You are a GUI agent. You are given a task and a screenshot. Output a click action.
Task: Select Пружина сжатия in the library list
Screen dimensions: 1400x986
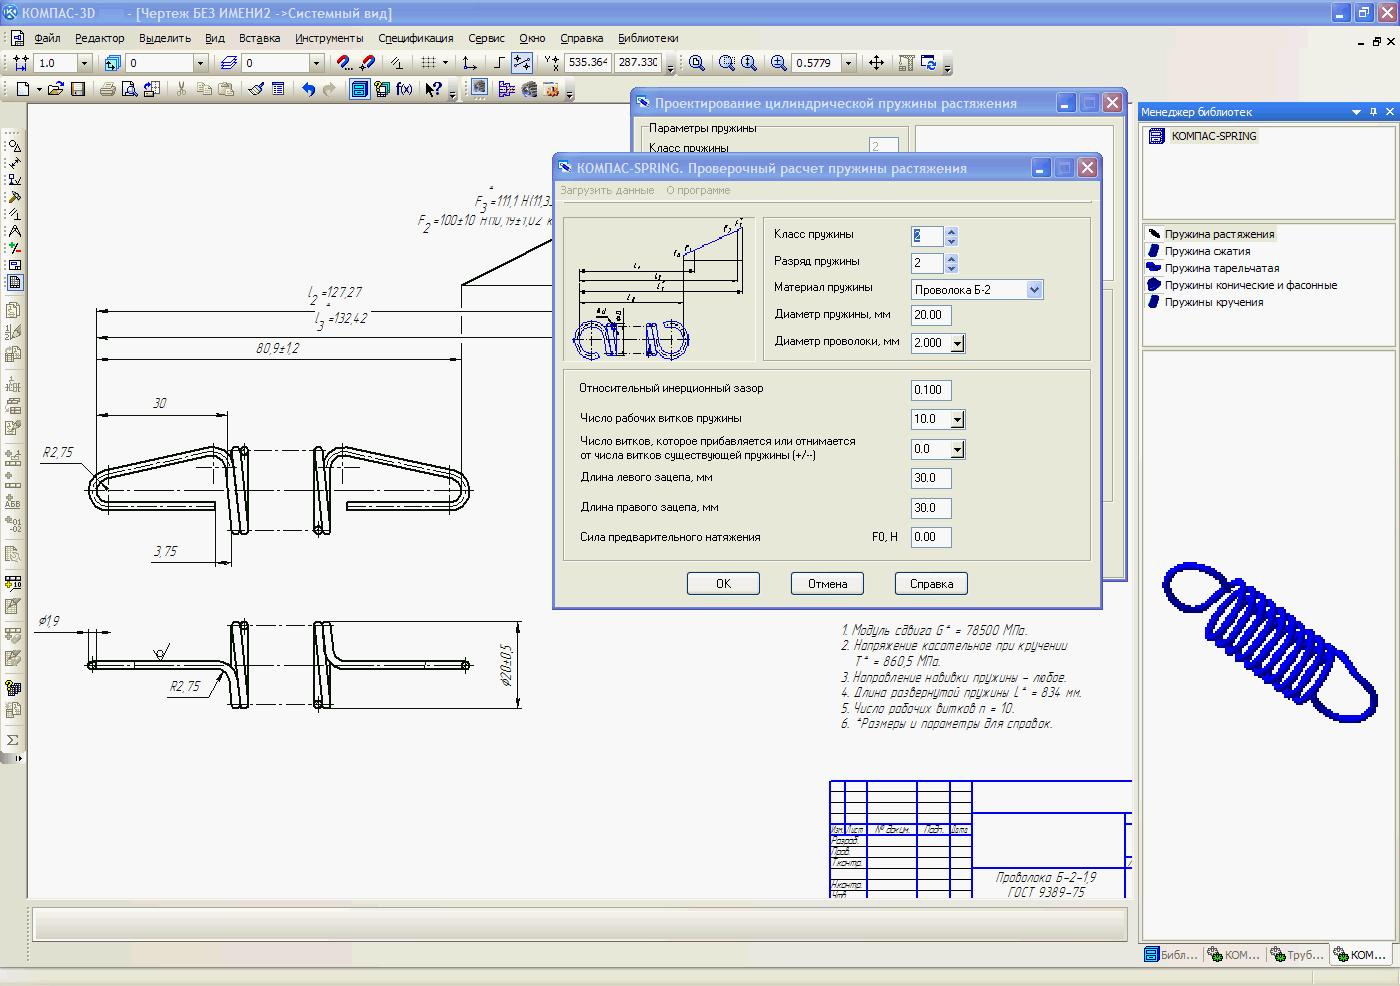click(x=1207, y=251)
